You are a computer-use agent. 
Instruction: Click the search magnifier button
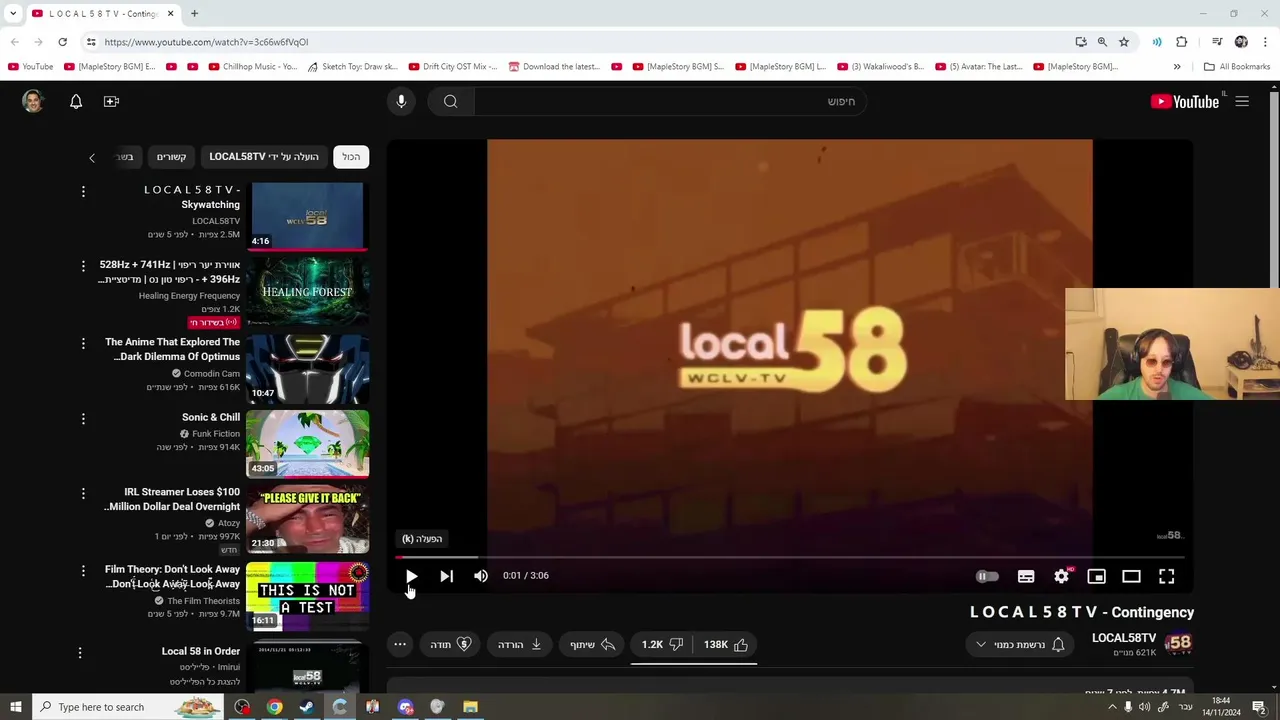(451, 101)
